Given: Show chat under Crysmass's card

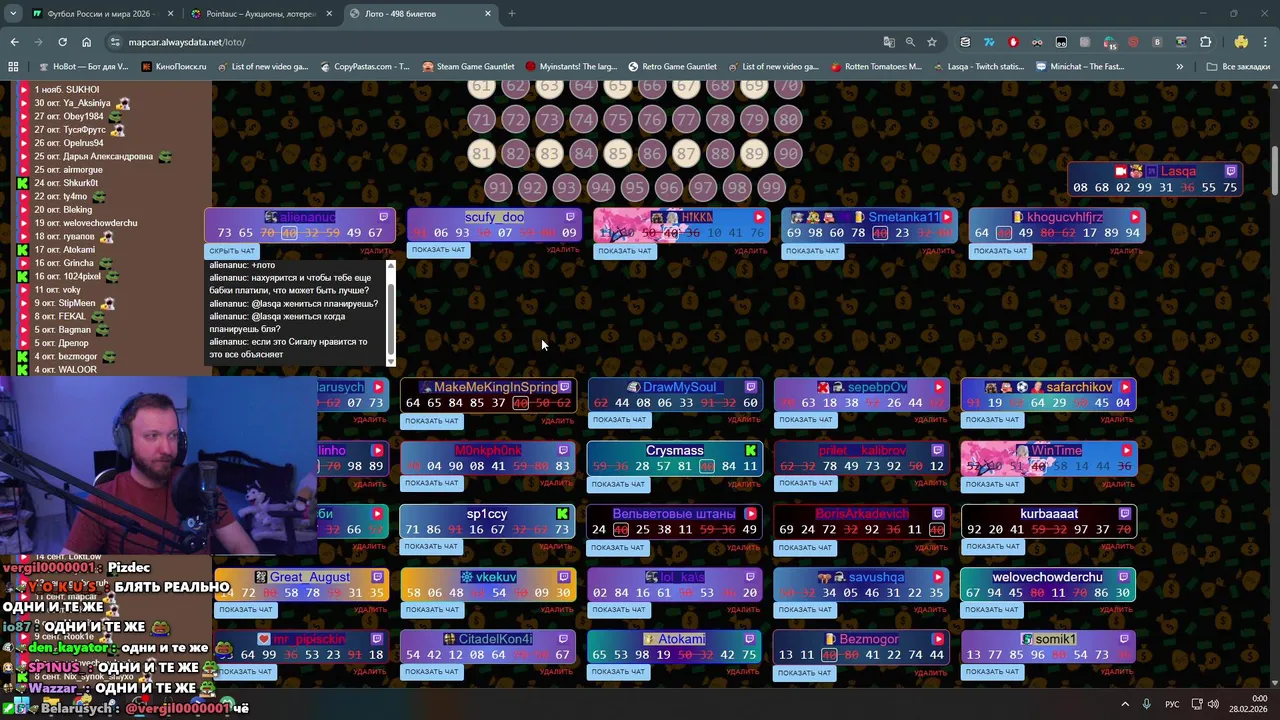Looking at the screenshot, I should tap(618, 484).
